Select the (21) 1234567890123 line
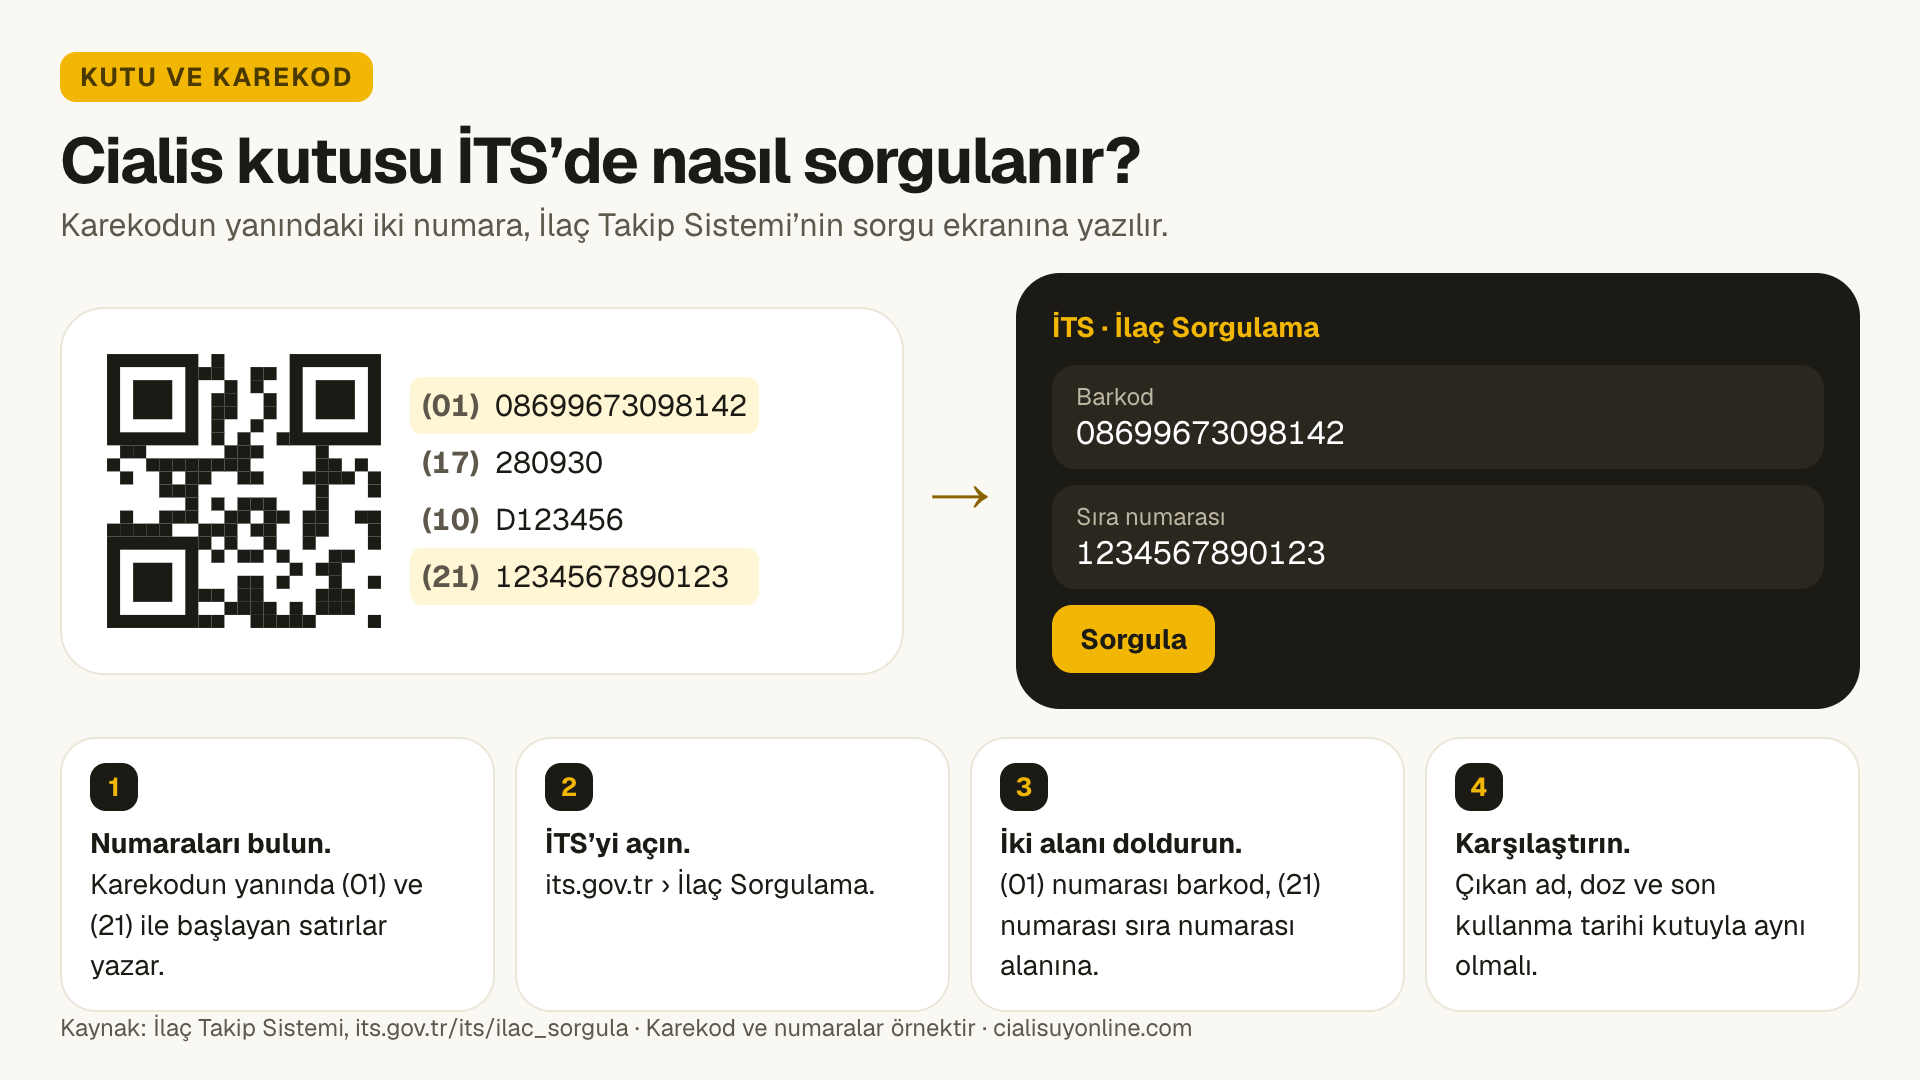1920x1080 pixels. (x=584, y=577)
